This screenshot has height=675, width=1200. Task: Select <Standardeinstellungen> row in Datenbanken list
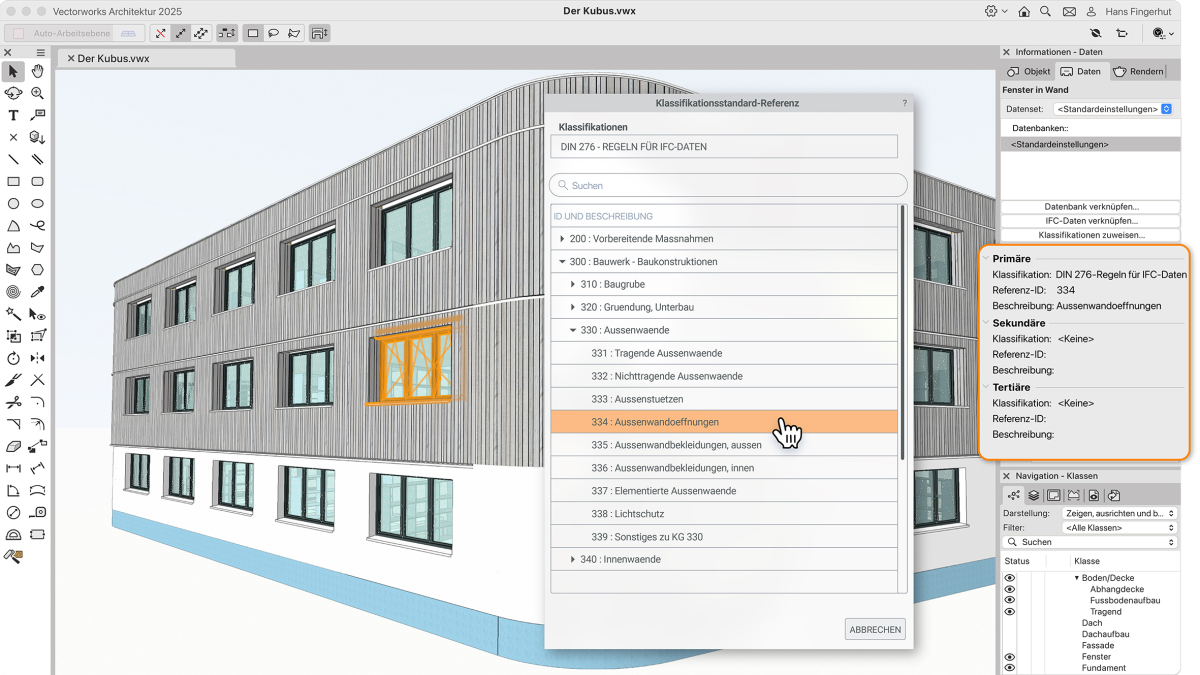[x=1091, y=144]
